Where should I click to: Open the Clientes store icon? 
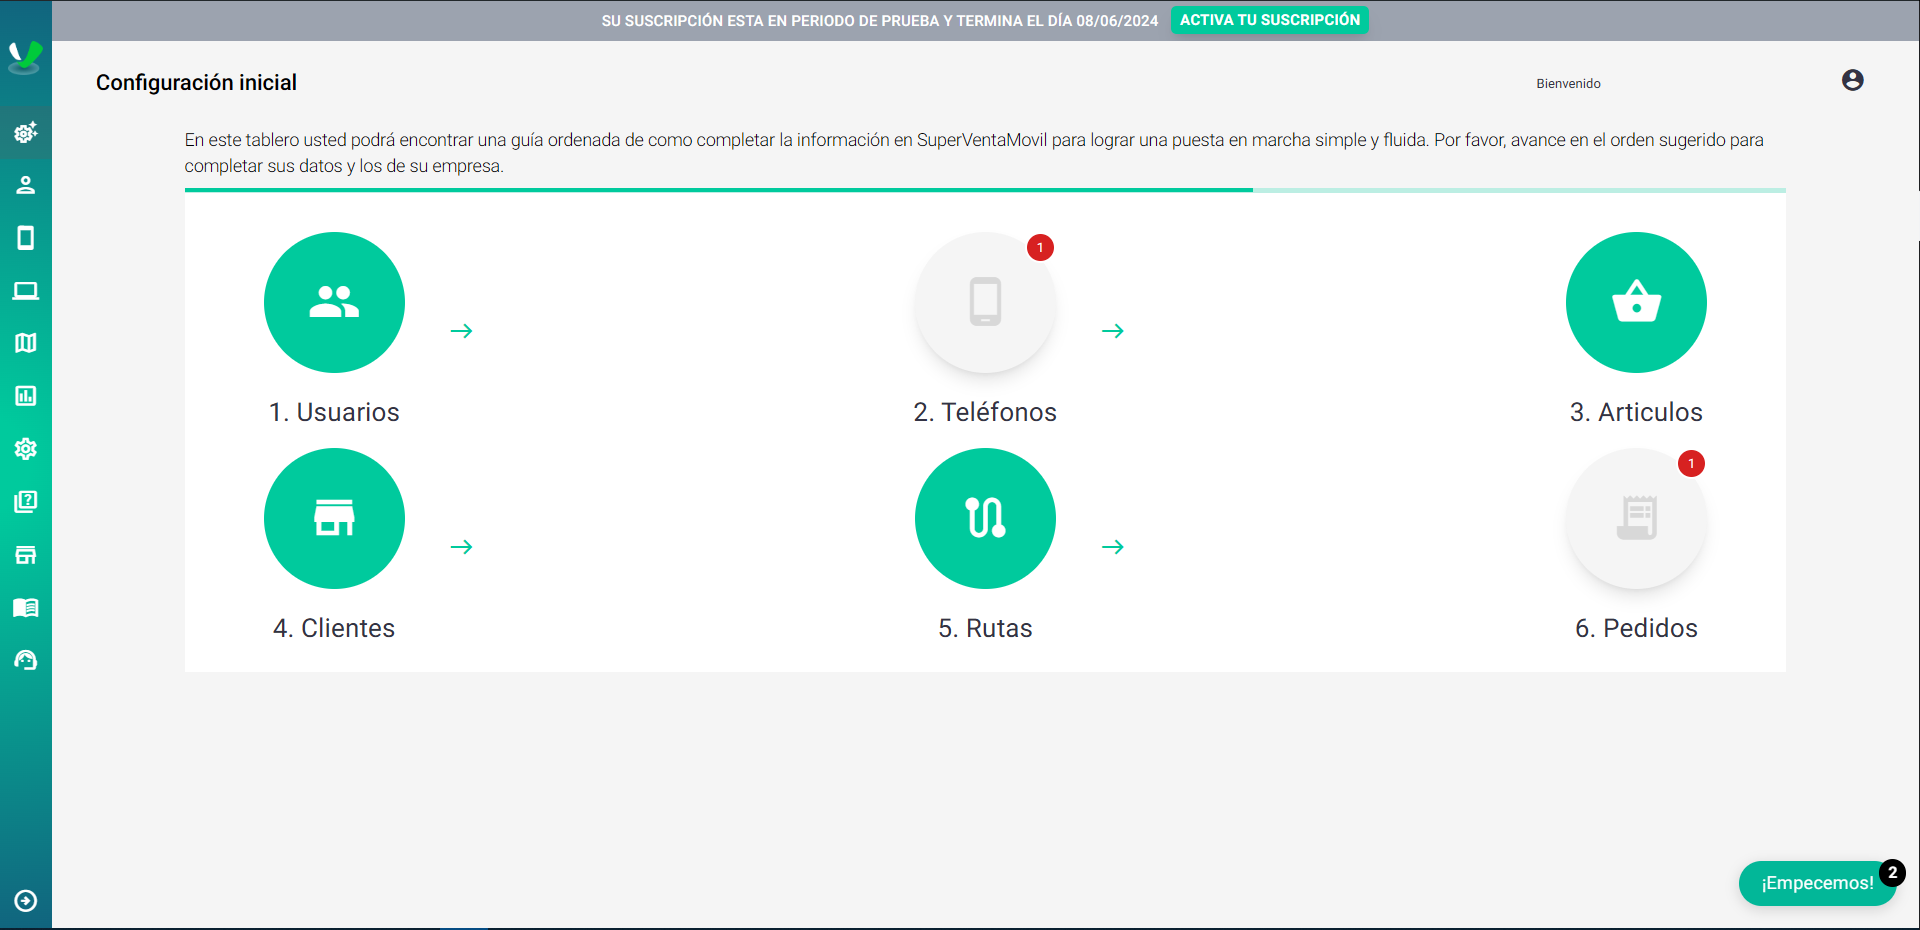(x=334, y=518)
